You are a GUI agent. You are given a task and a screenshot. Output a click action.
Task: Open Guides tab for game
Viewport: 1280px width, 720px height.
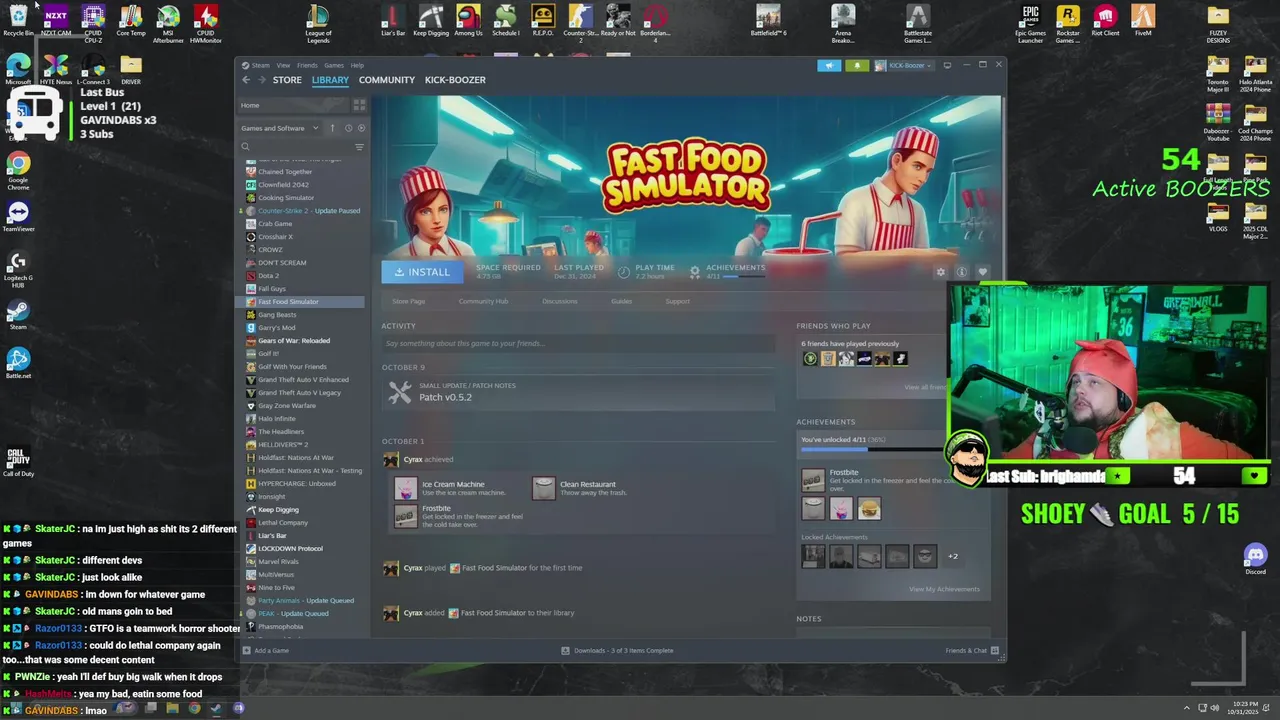pyautogui.click(x=621, y=301)
